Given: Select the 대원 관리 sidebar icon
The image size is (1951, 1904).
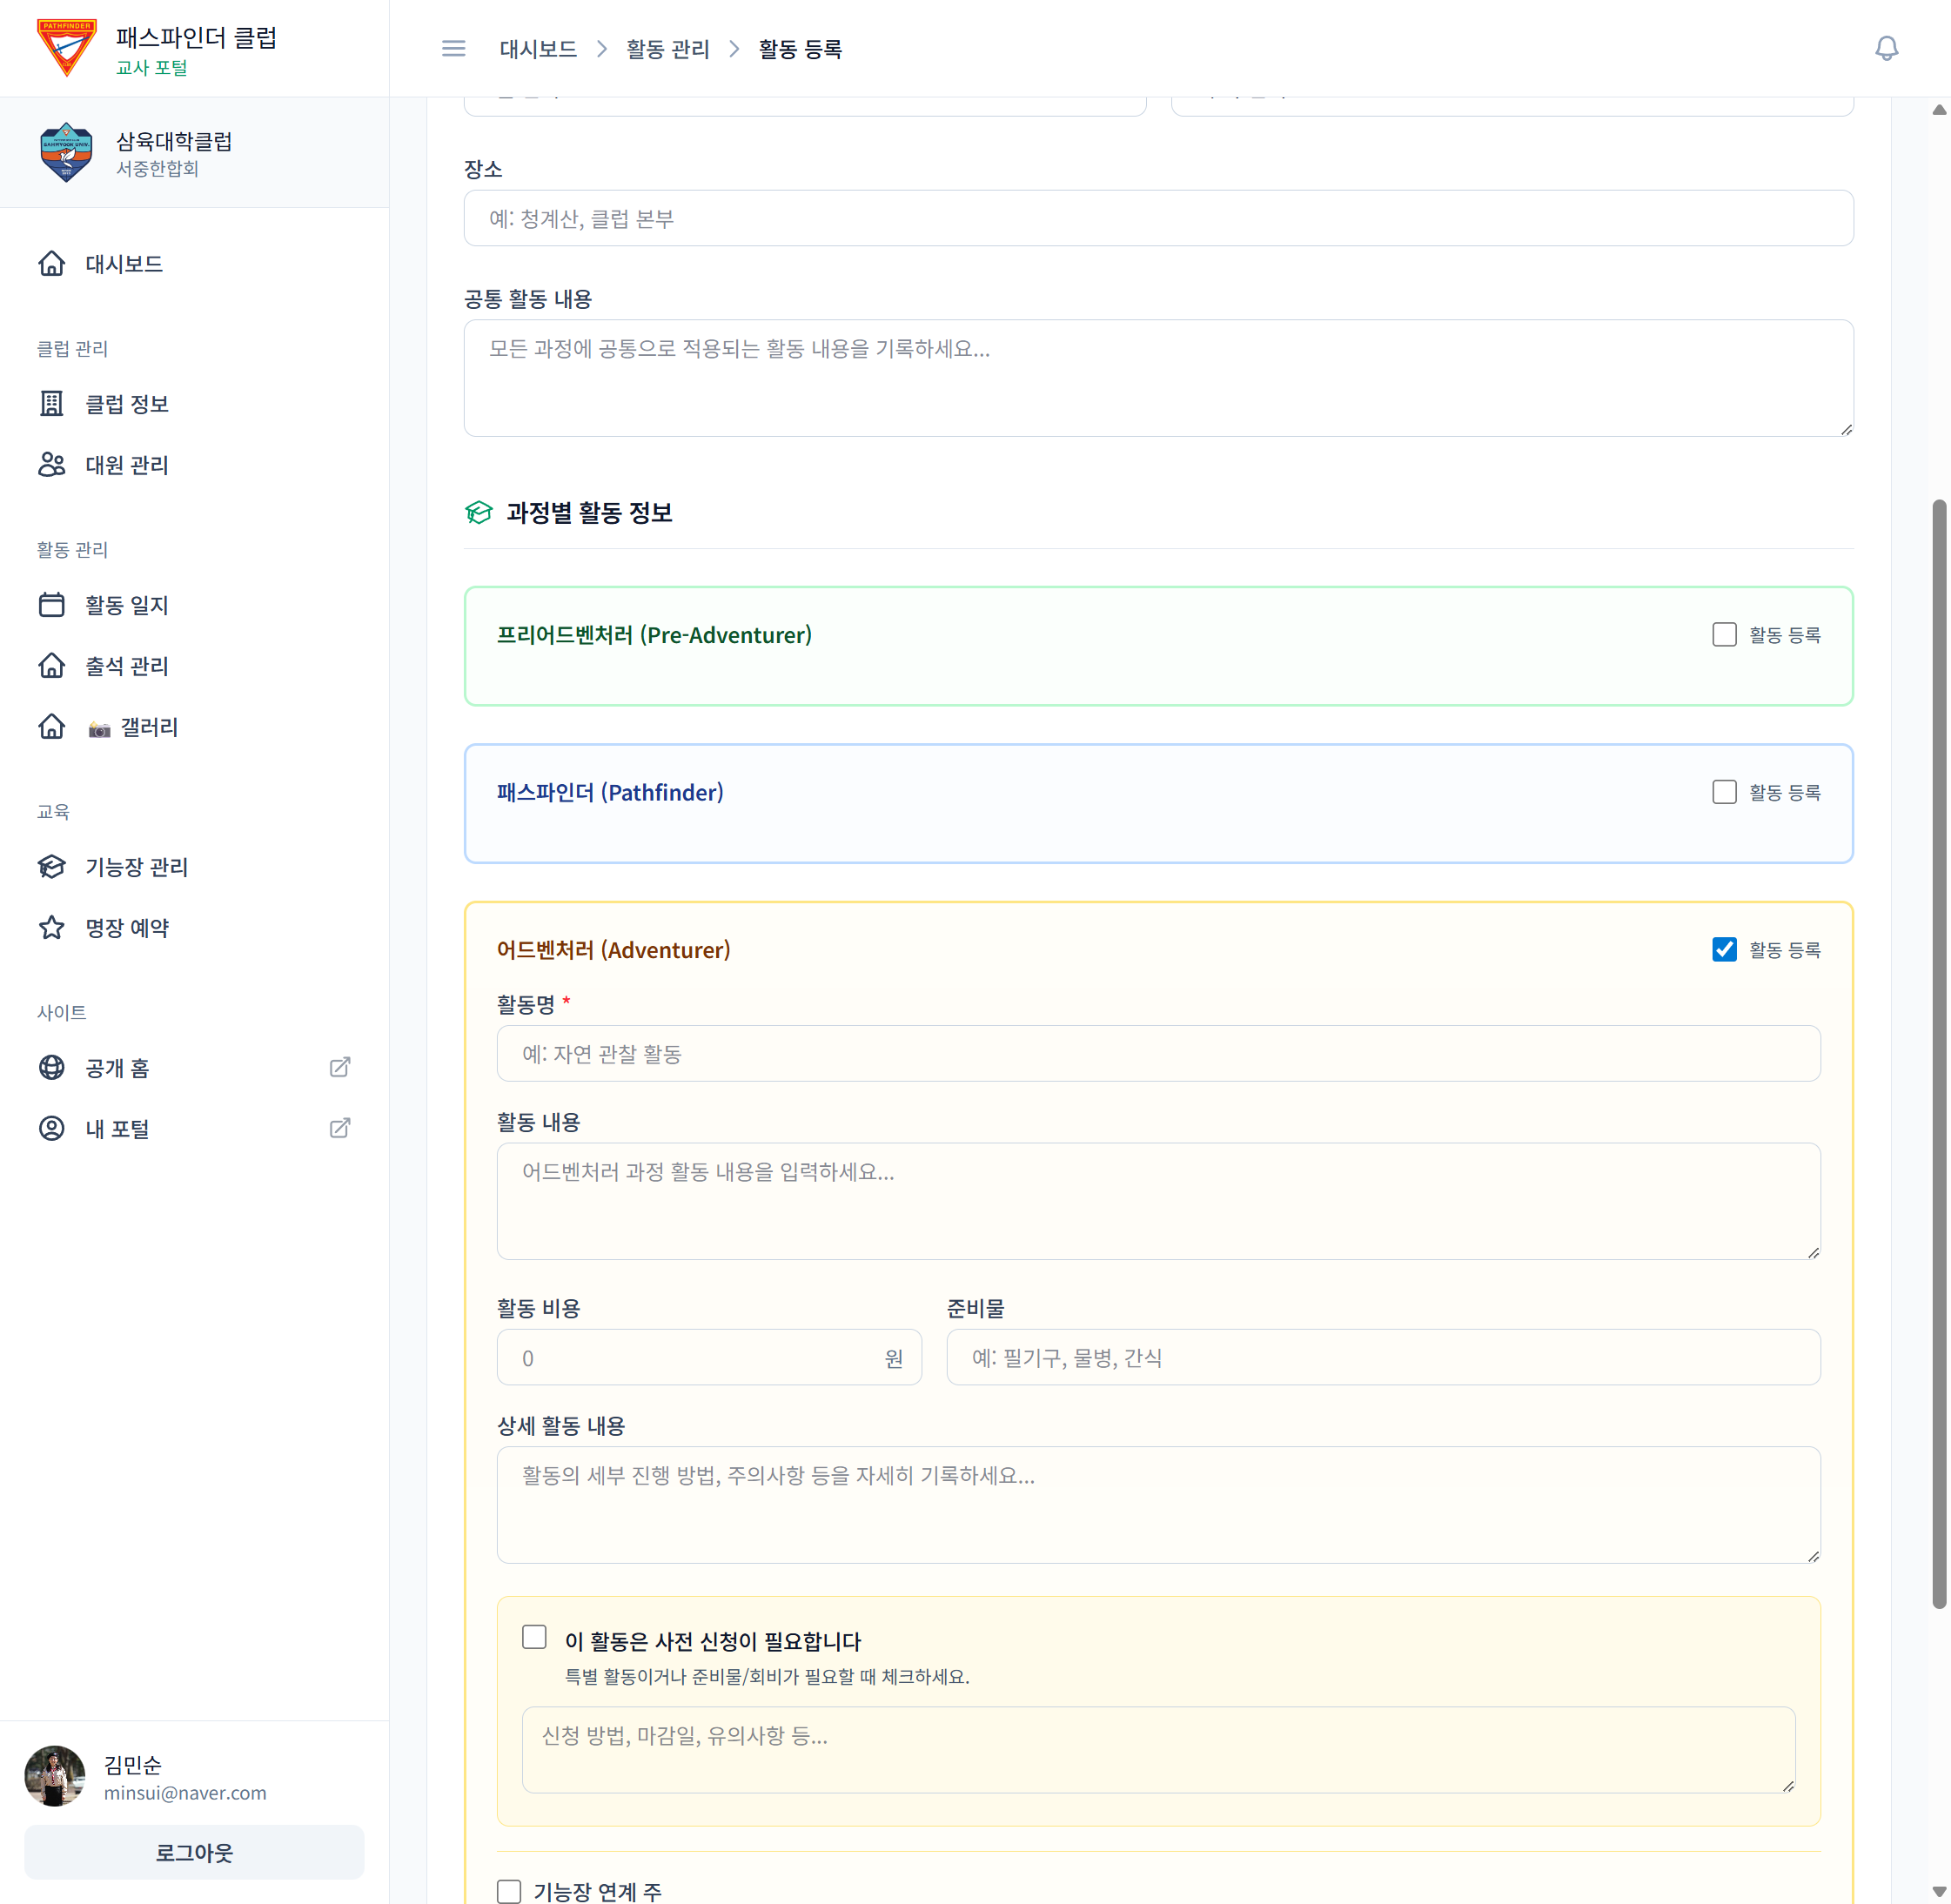Looking at the screenshot, I should (52, 465).
